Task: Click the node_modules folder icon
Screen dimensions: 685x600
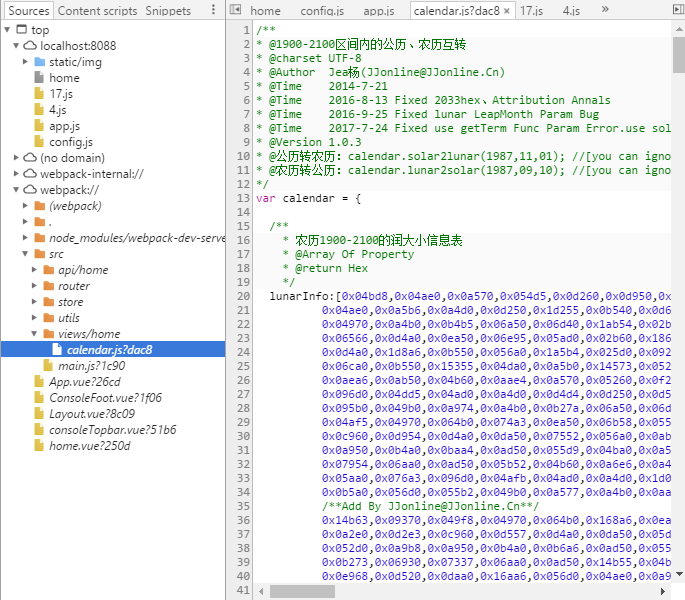Action: 39,238
